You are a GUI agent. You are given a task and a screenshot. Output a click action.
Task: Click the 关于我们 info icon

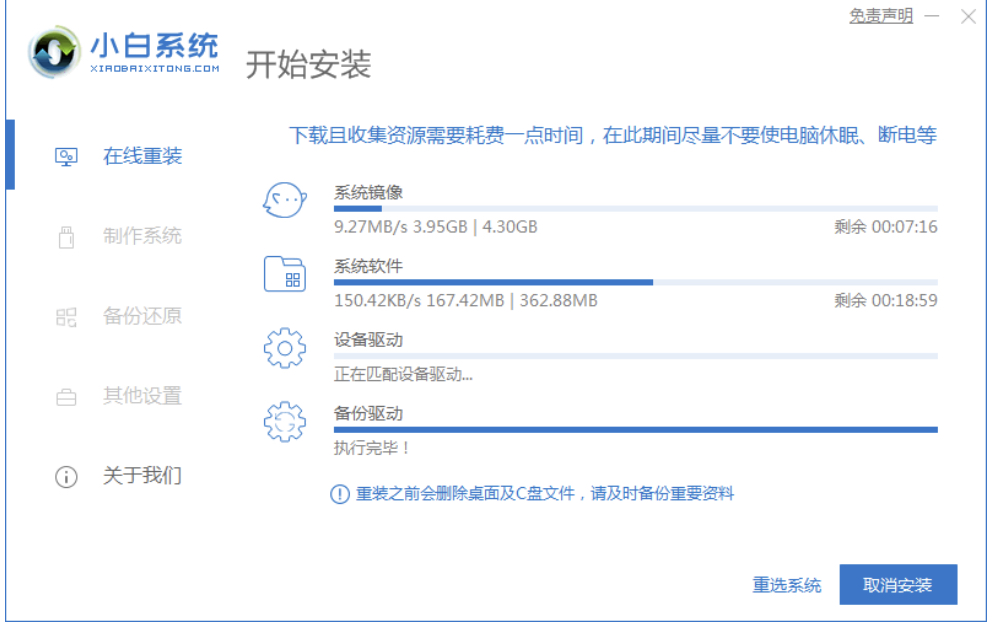(x=66, y=477)
